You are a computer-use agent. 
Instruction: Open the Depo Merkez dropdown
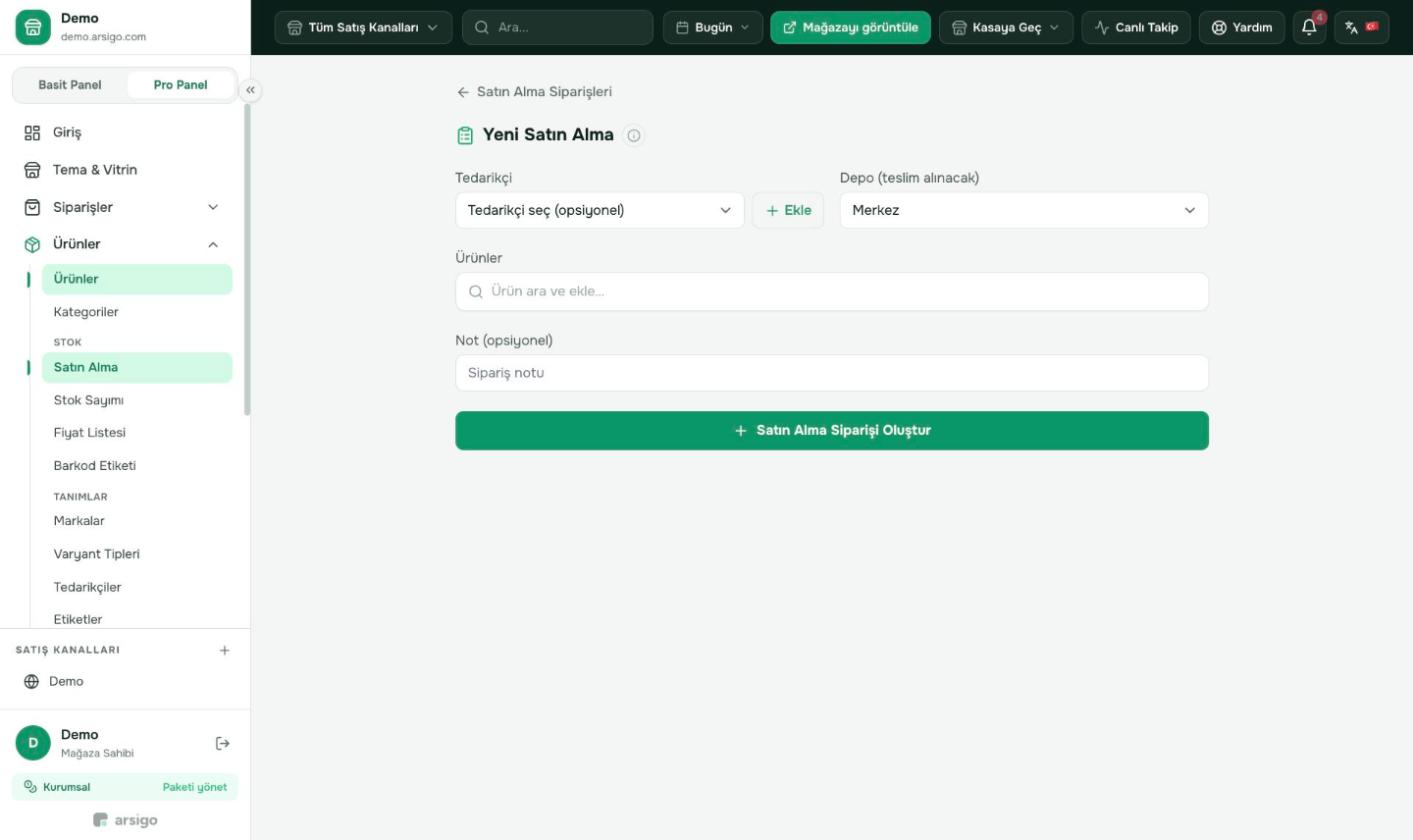point(1024,210)
